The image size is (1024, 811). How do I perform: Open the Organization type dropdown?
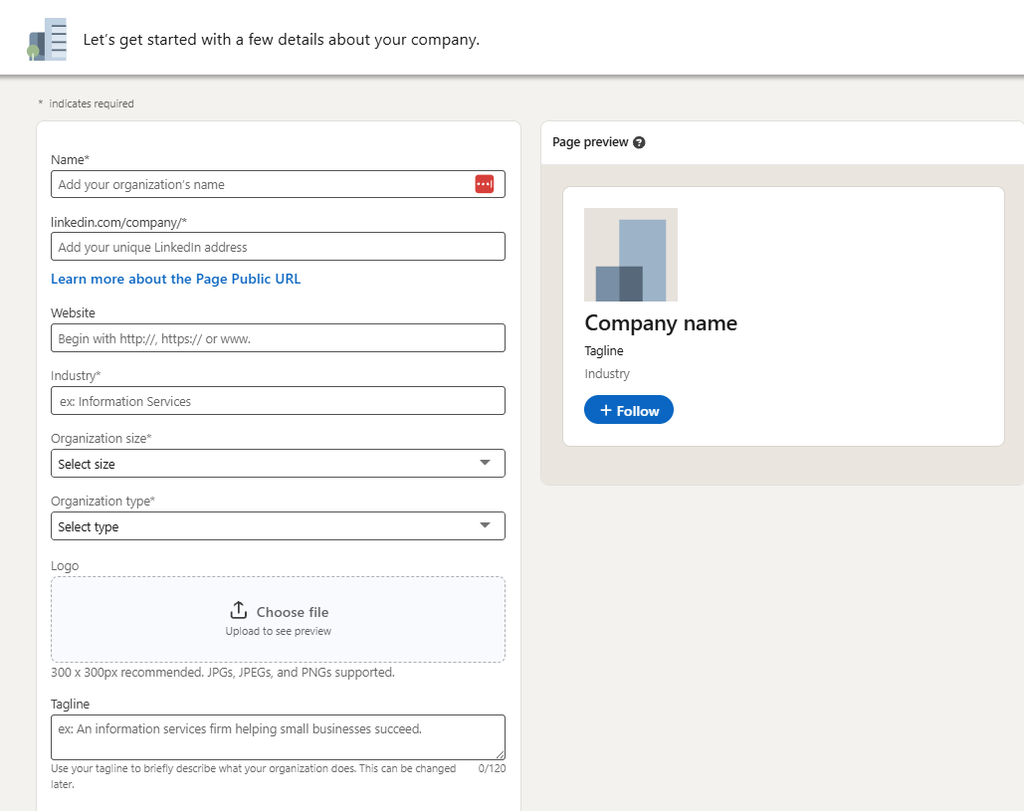point(278,526)
